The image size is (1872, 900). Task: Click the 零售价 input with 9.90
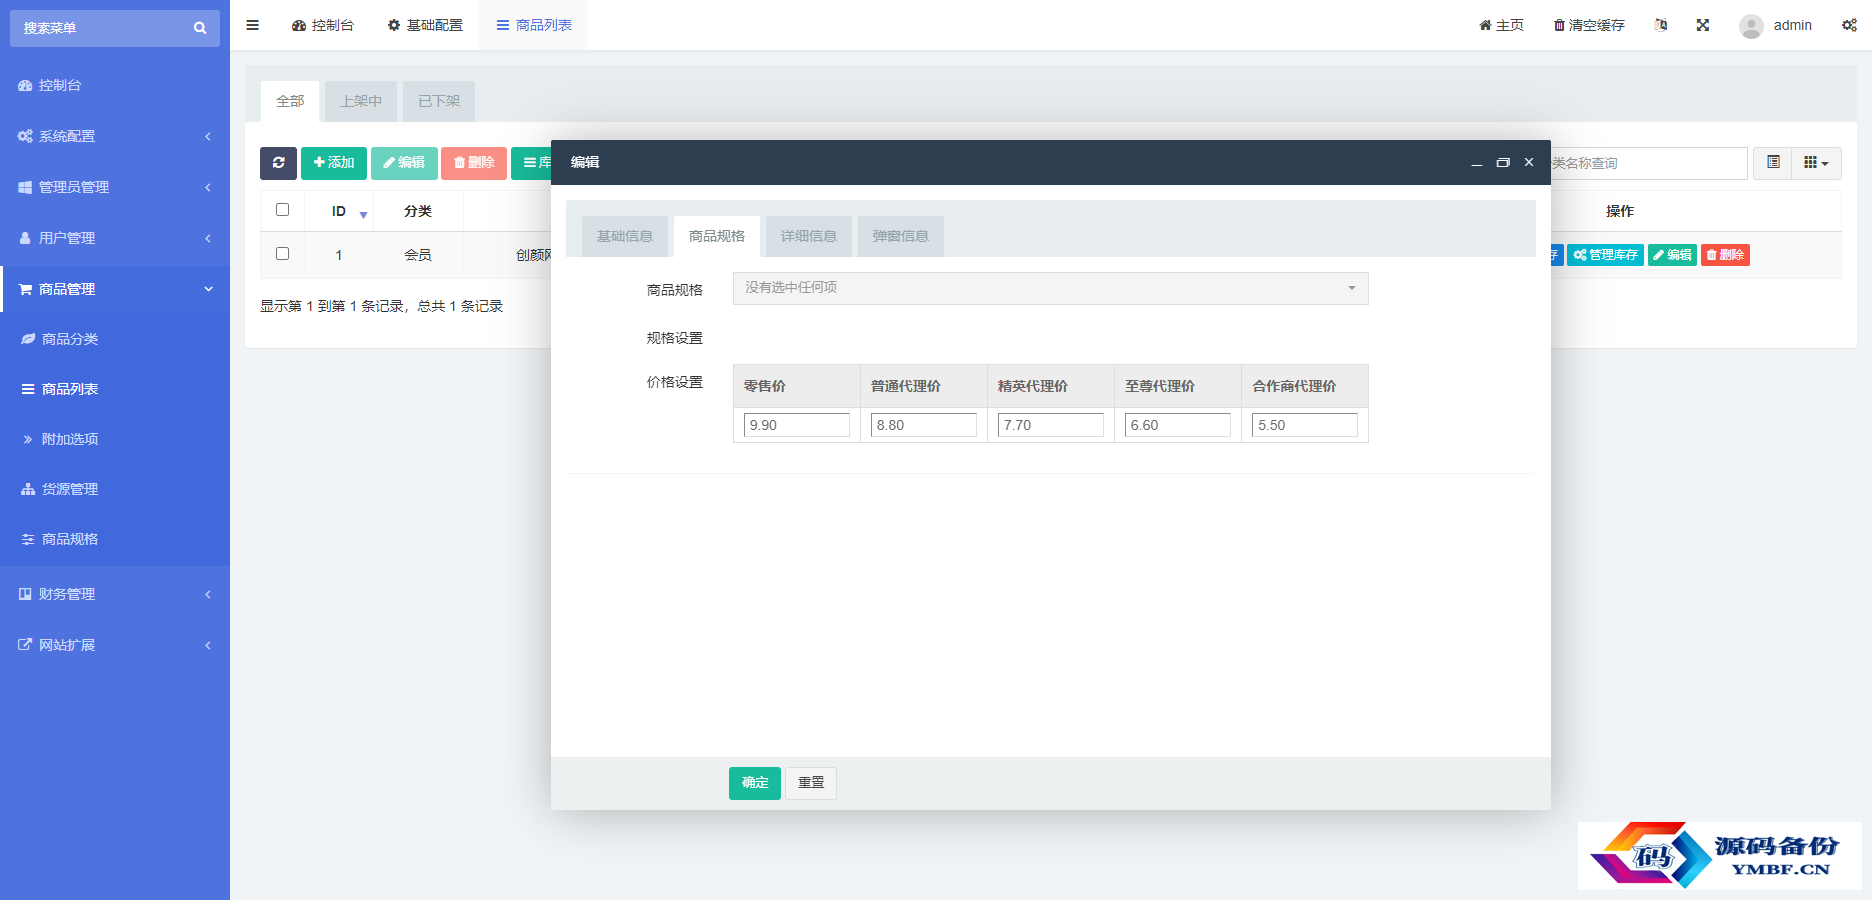(x=797, y=425)
